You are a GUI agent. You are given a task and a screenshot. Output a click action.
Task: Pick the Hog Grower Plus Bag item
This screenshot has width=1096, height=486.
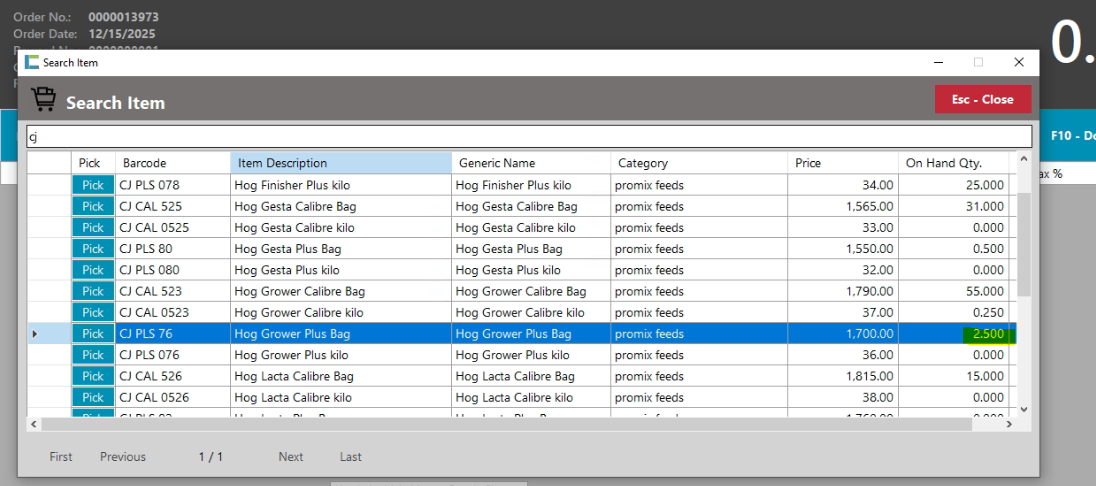click(93, 334)
